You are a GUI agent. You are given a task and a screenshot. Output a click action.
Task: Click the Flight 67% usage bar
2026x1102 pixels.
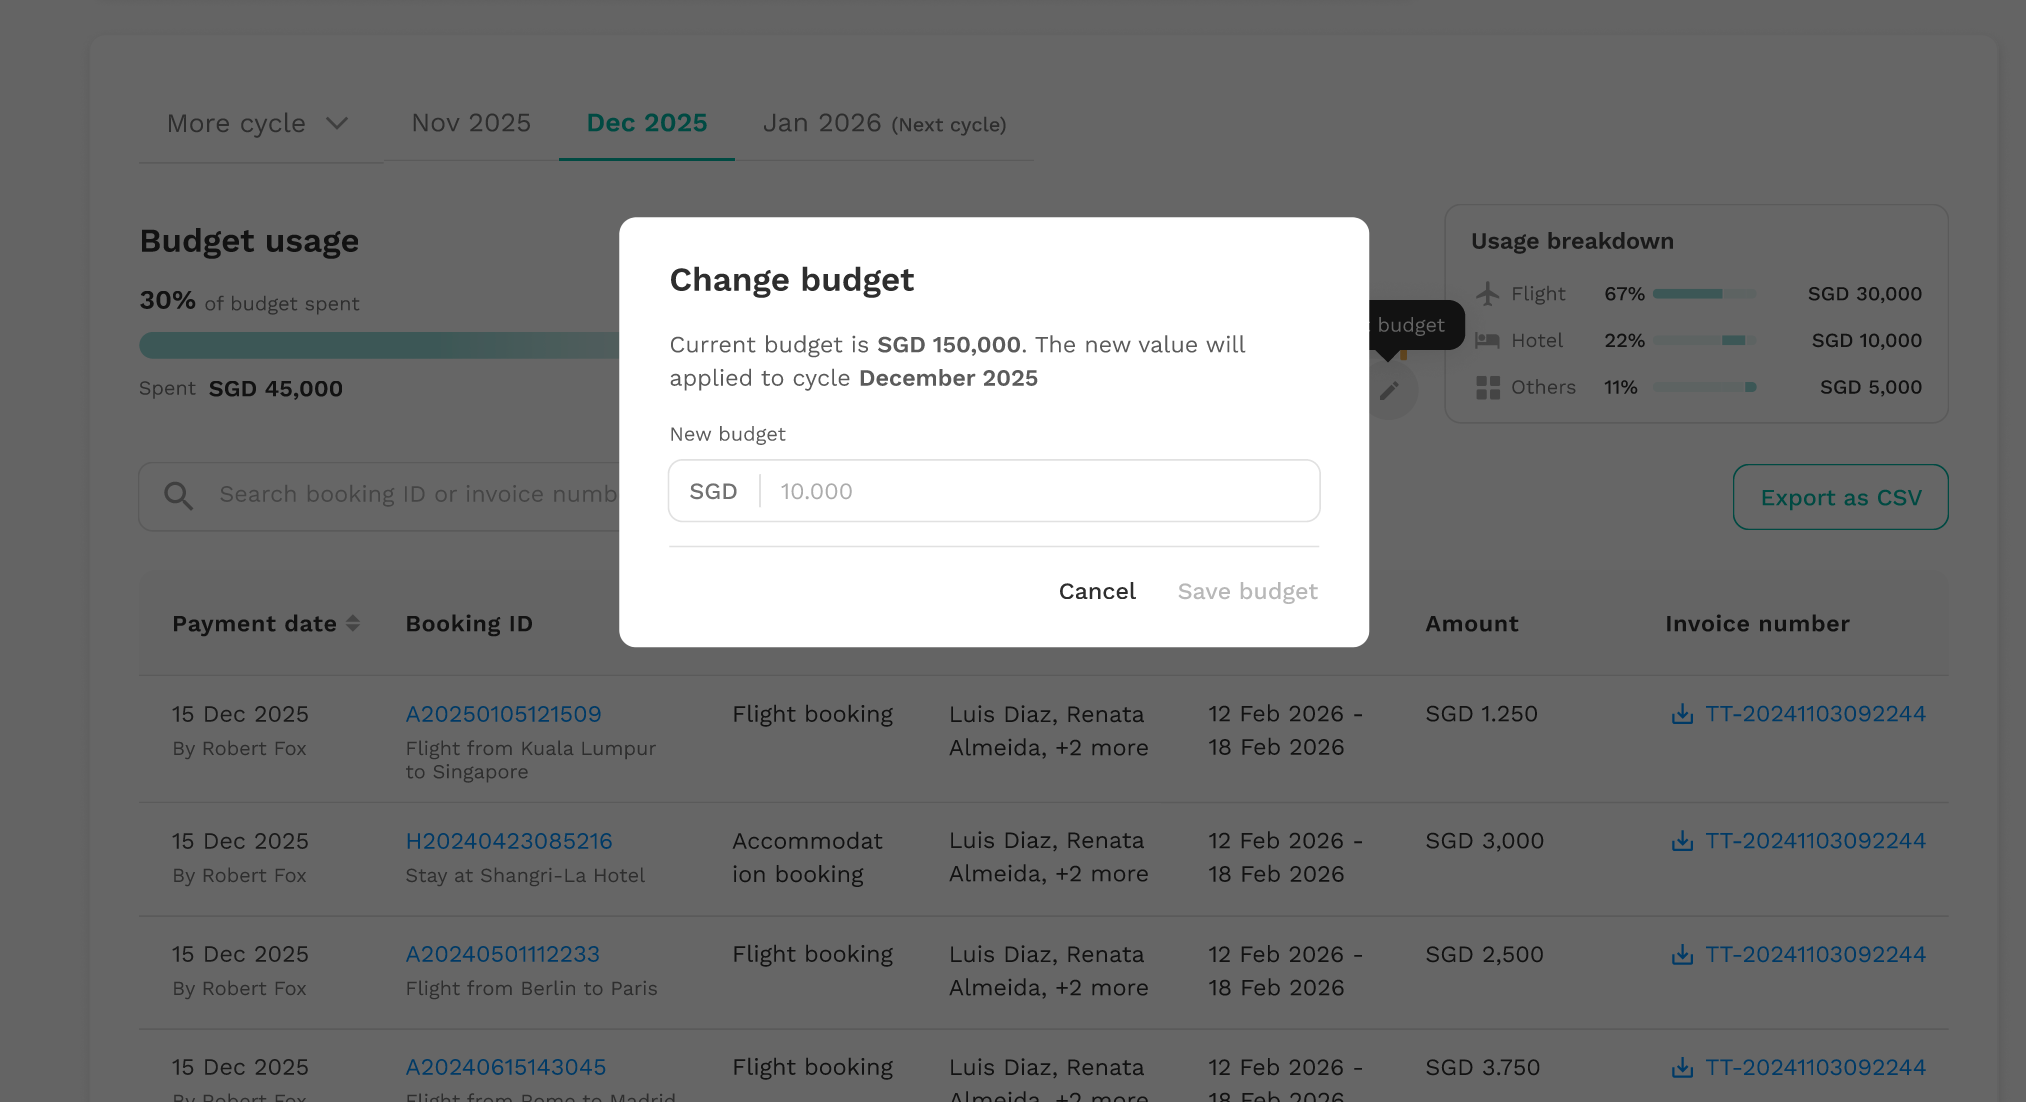click(x=1705, y=294)
